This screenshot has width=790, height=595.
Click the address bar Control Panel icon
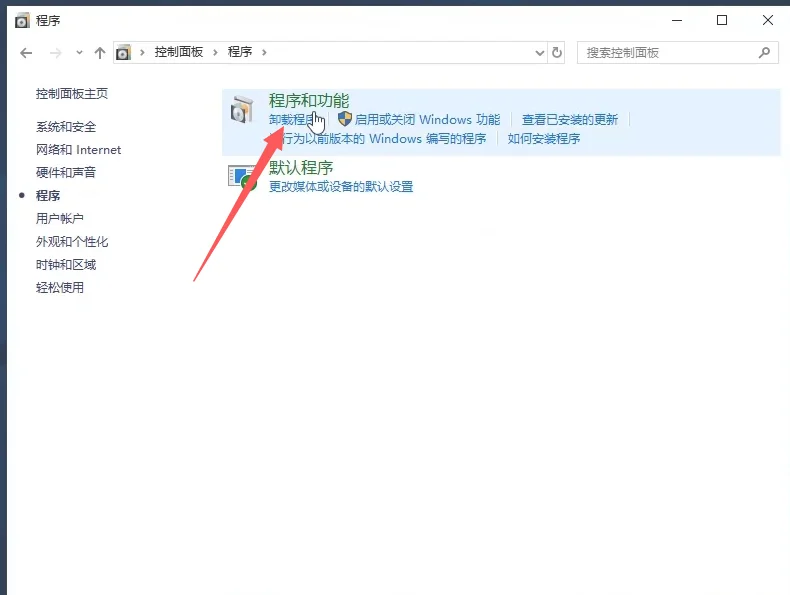tap(123, 52)
